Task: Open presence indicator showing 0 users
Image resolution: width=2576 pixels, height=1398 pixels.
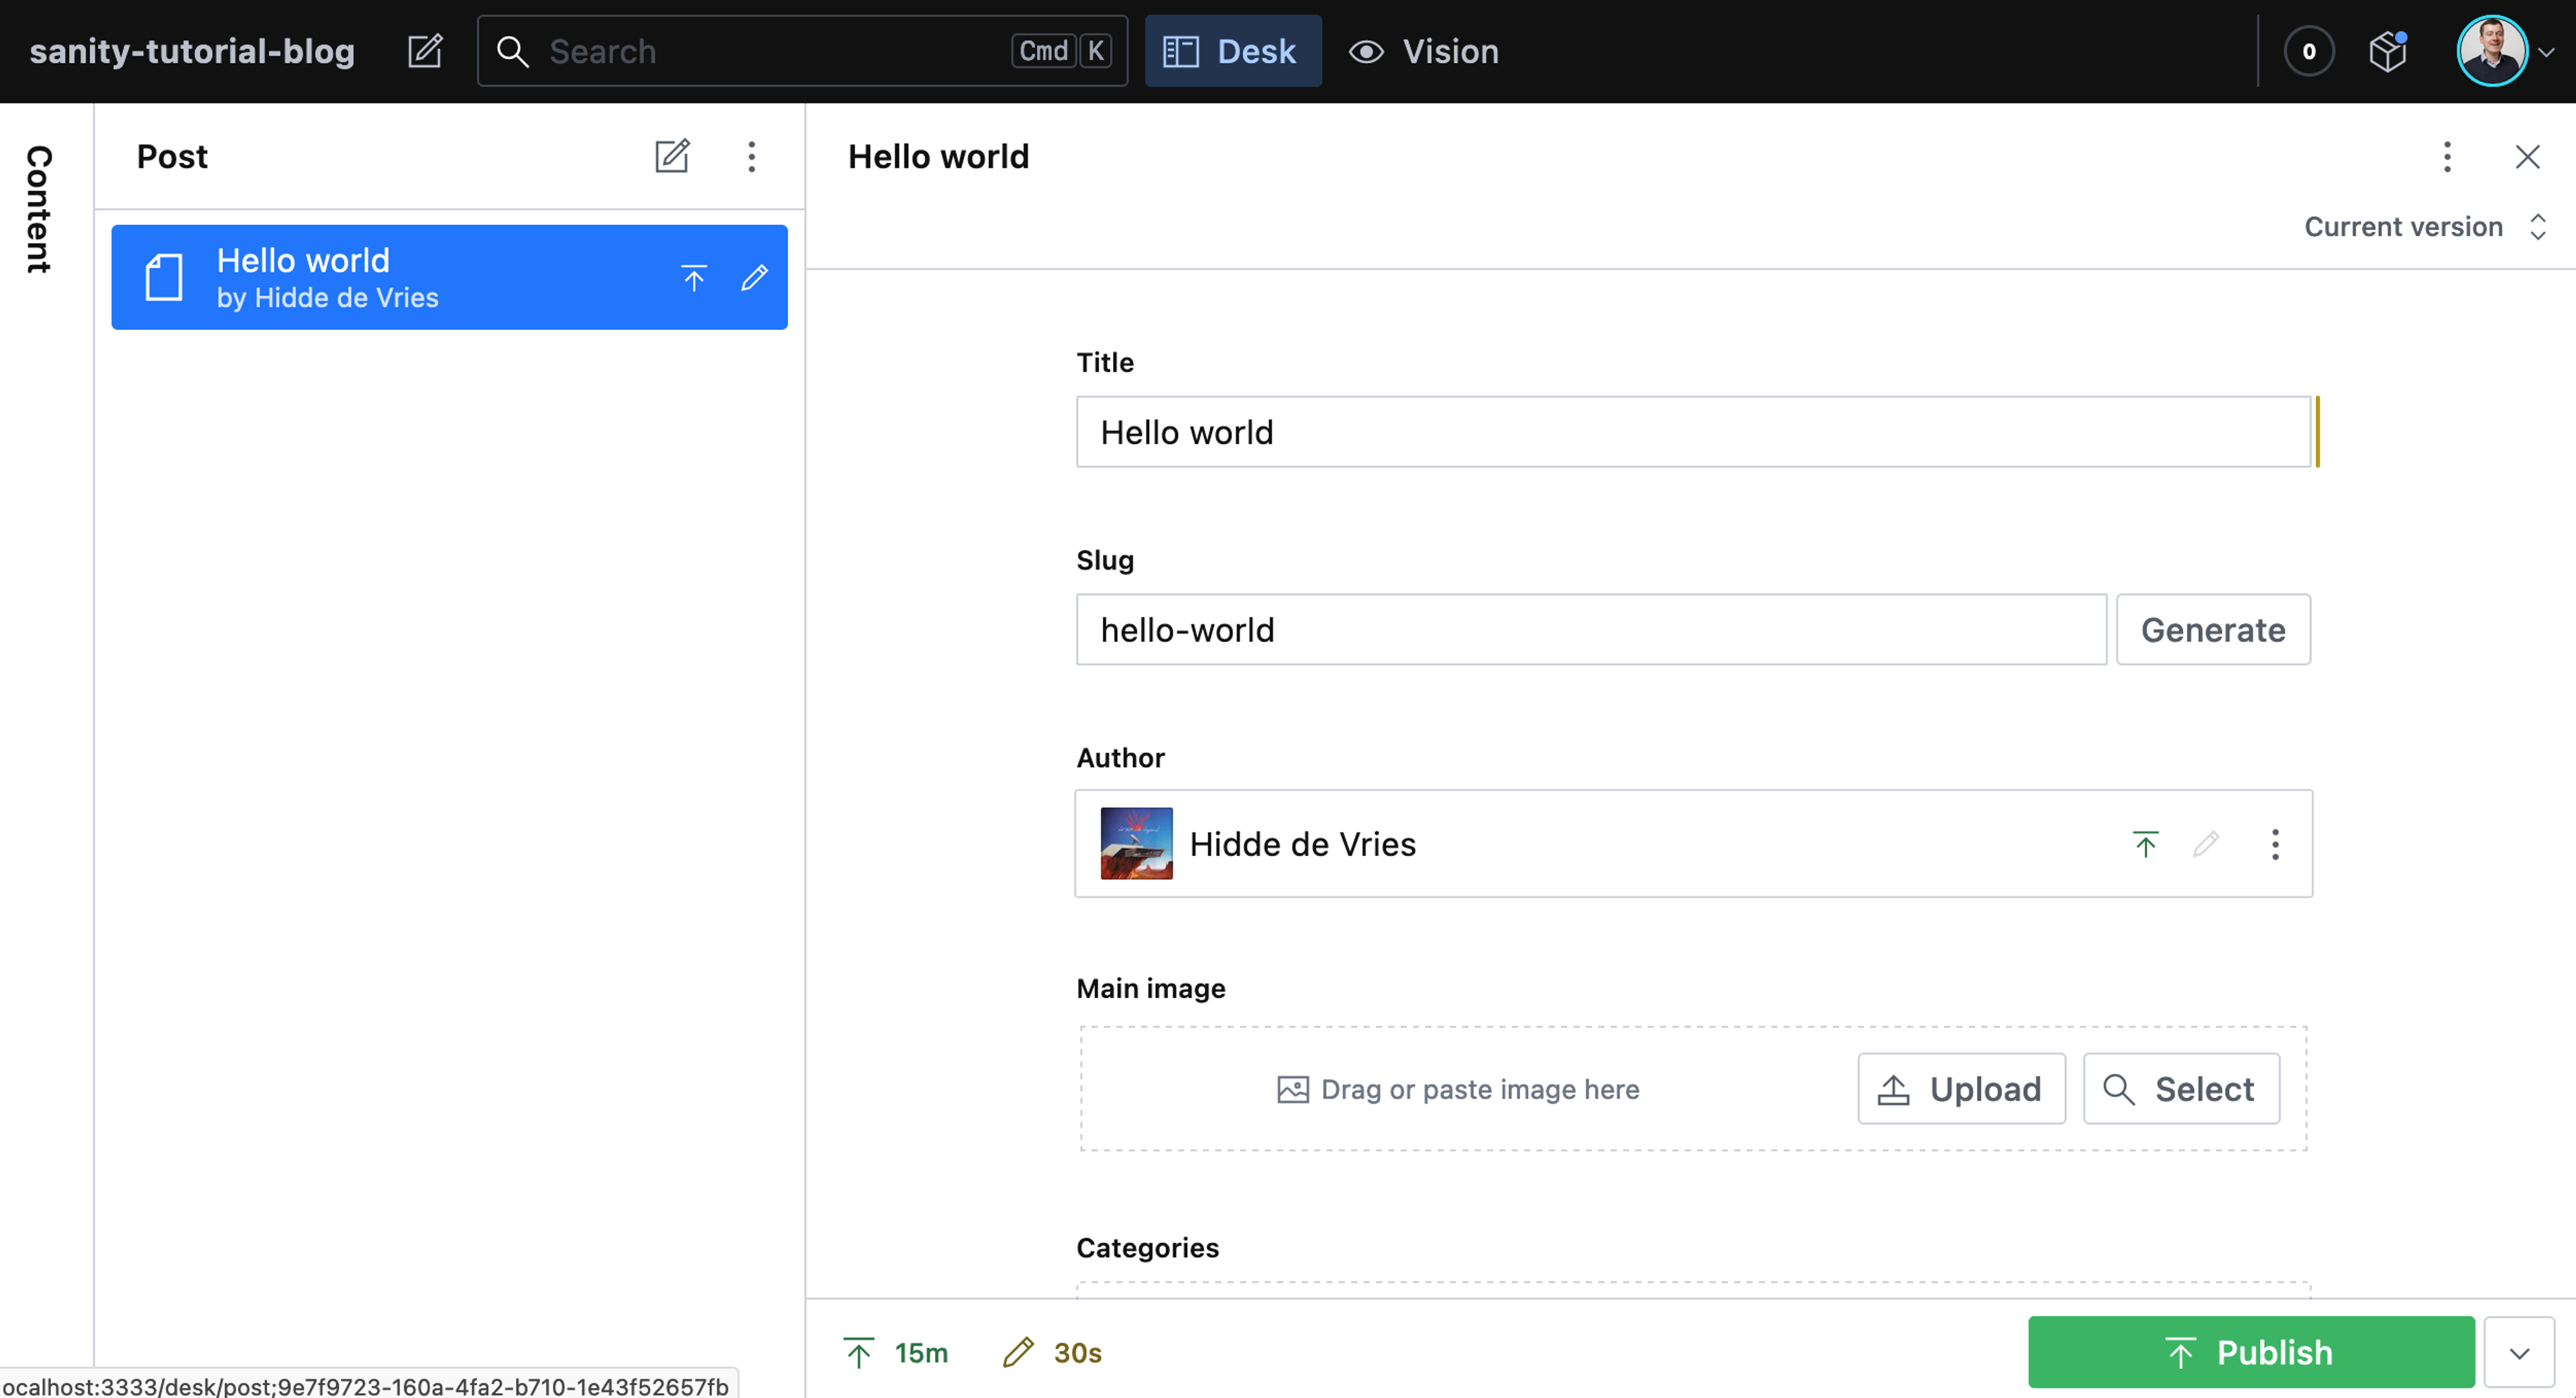Action: 2309,51
